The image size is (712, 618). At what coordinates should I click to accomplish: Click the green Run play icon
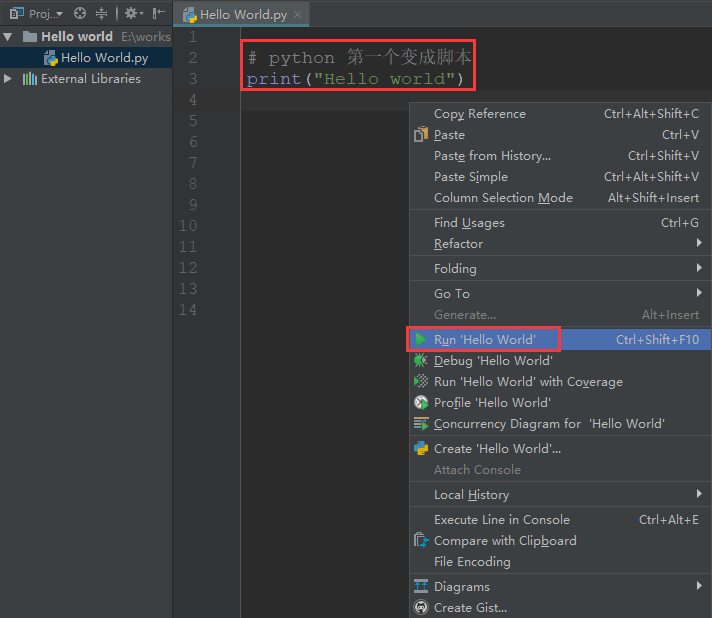[421, 339]
